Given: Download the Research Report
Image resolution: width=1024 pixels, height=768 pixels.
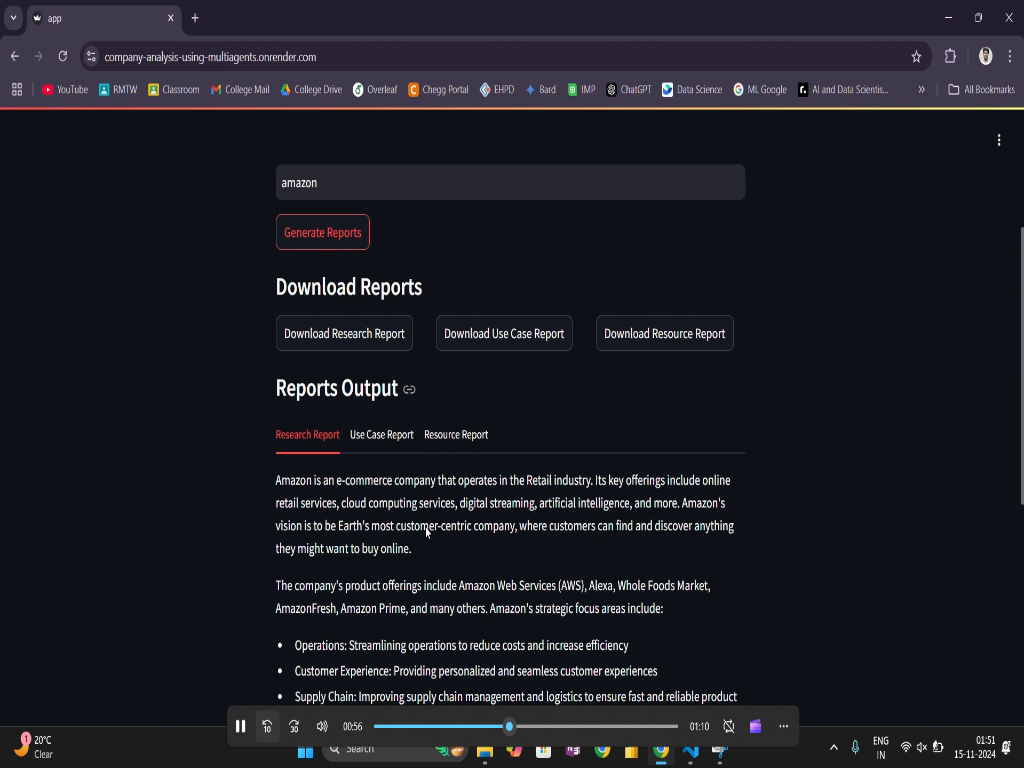Looking at the screenshot, I should (x=344, y=334).
